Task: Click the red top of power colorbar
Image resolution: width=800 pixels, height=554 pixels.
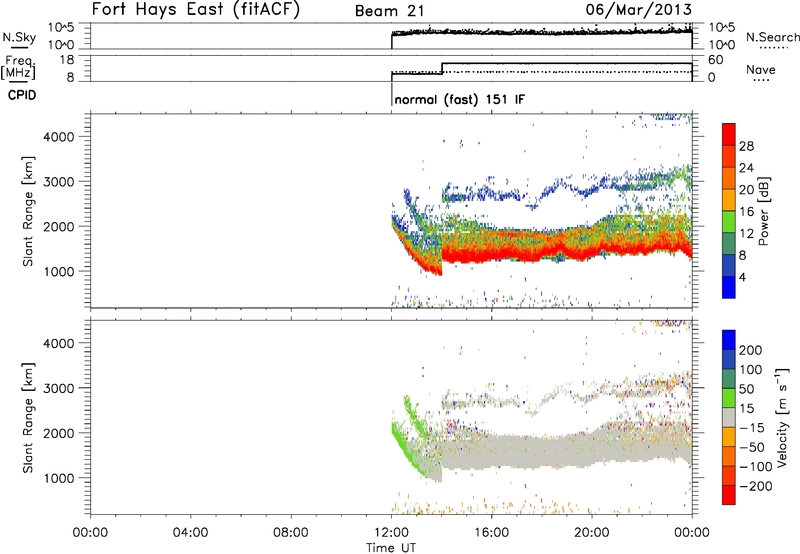Action: click(x=729, y=132)
